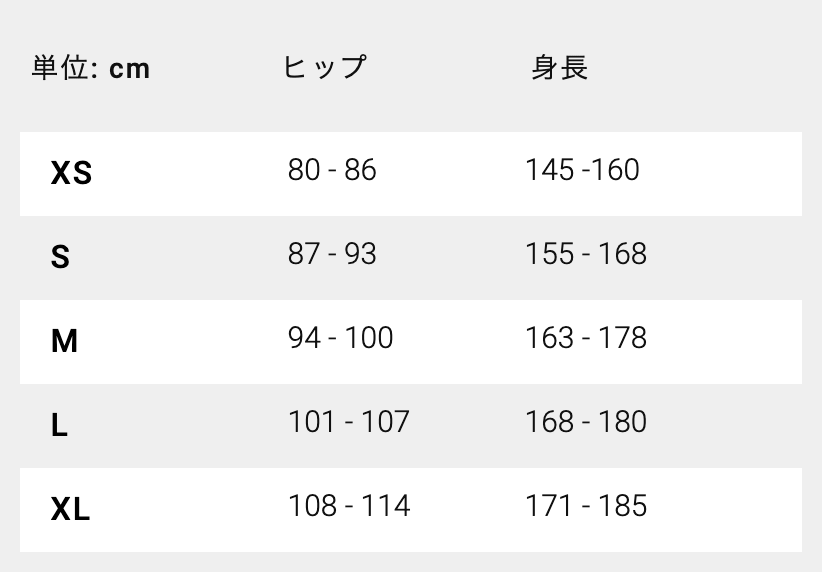Click empty area right of XL row
This screenshot has height=572, width=822.
point(730,510)
